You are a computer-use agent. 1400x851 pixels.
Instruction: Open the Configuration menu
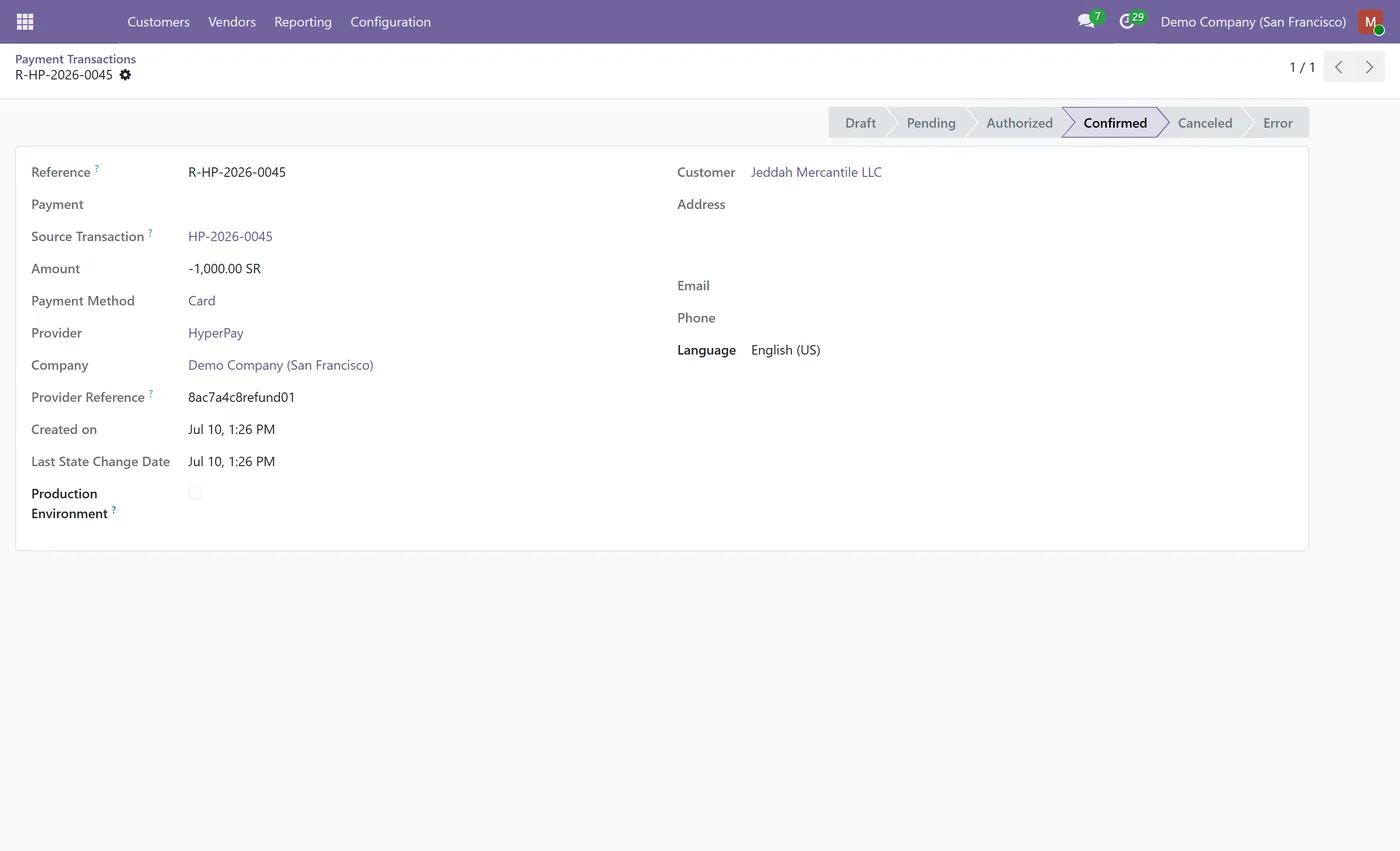pyautogui.click(x=390, y=21)
